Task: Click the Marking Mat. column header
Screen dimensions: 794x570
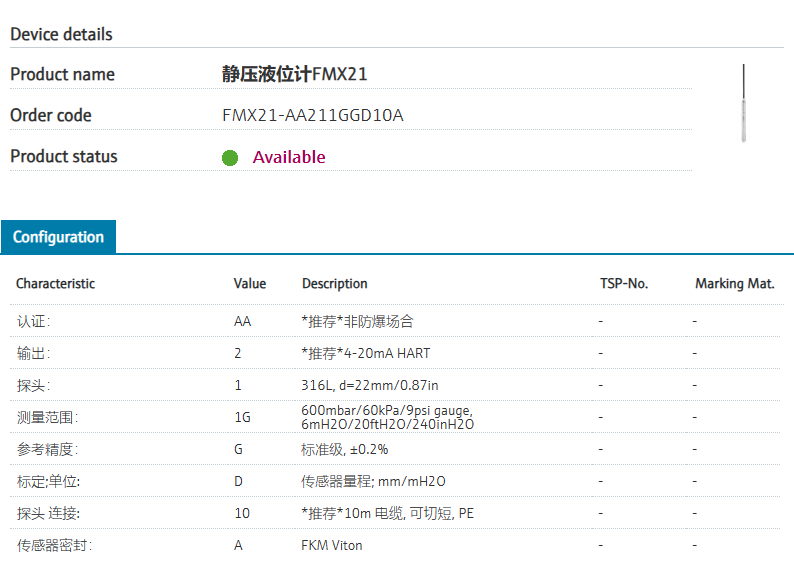Action: pyautogui.click(x=735, y=283)
